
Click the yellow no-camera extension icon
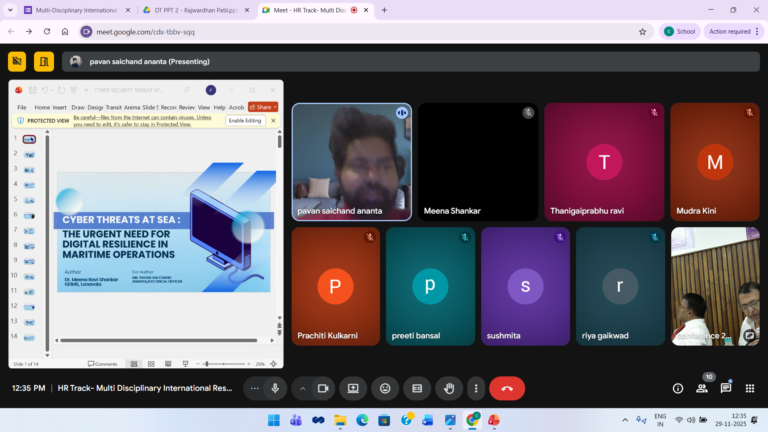(17, 62)
